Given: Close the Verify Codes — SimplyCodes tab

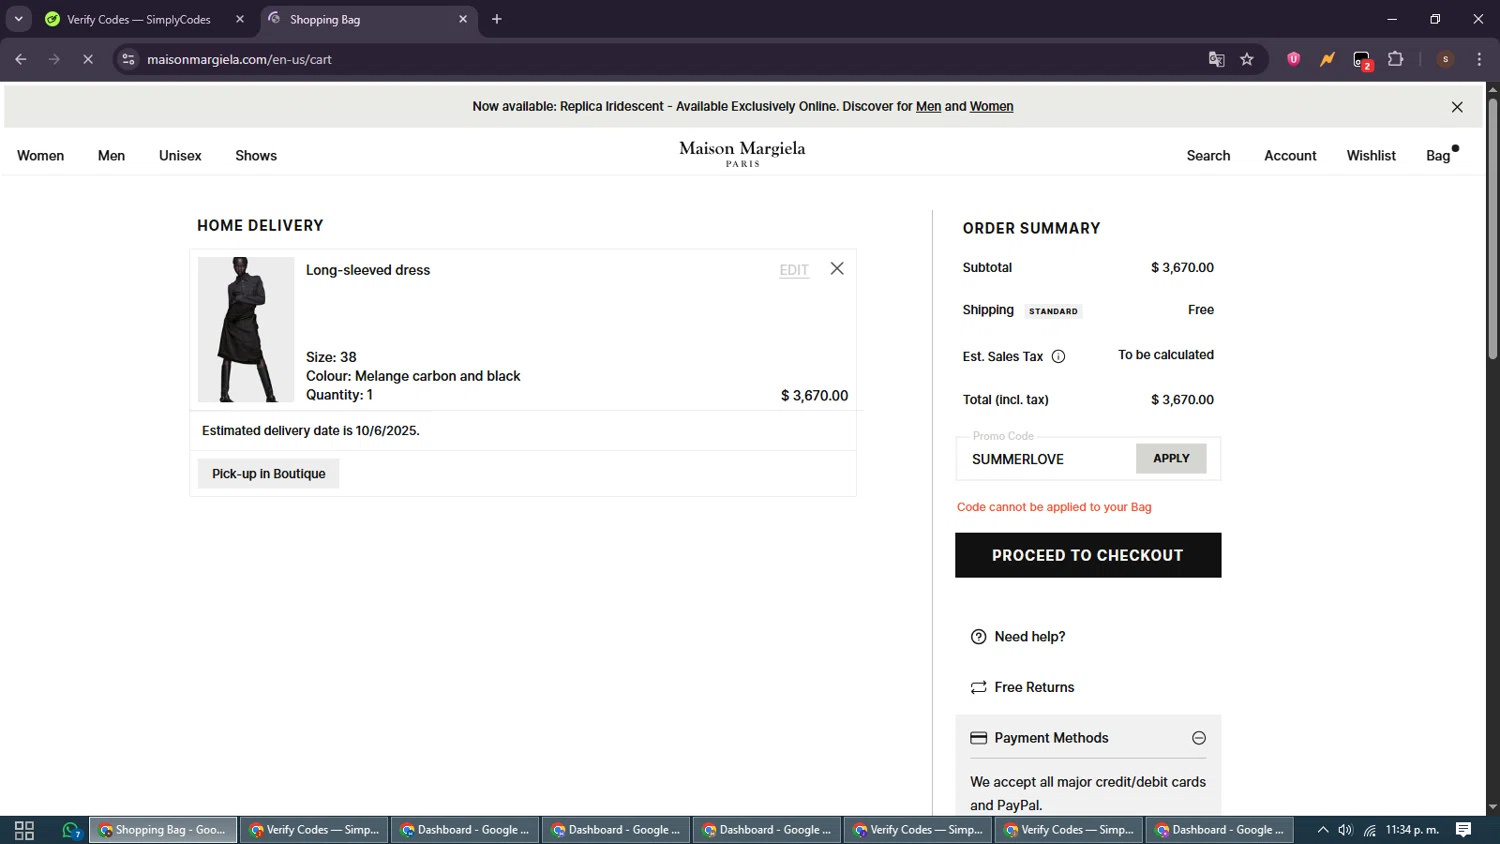Looking at the screenshot, I should click(x=240, y=19).
